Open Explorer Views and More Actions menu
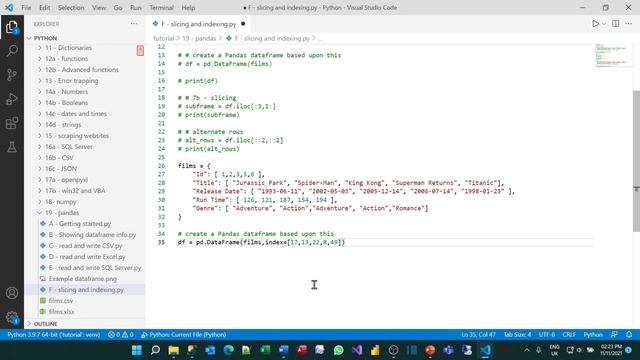This screenshot has height=360, width=640. pyautogui.click(x=134, y=24)
